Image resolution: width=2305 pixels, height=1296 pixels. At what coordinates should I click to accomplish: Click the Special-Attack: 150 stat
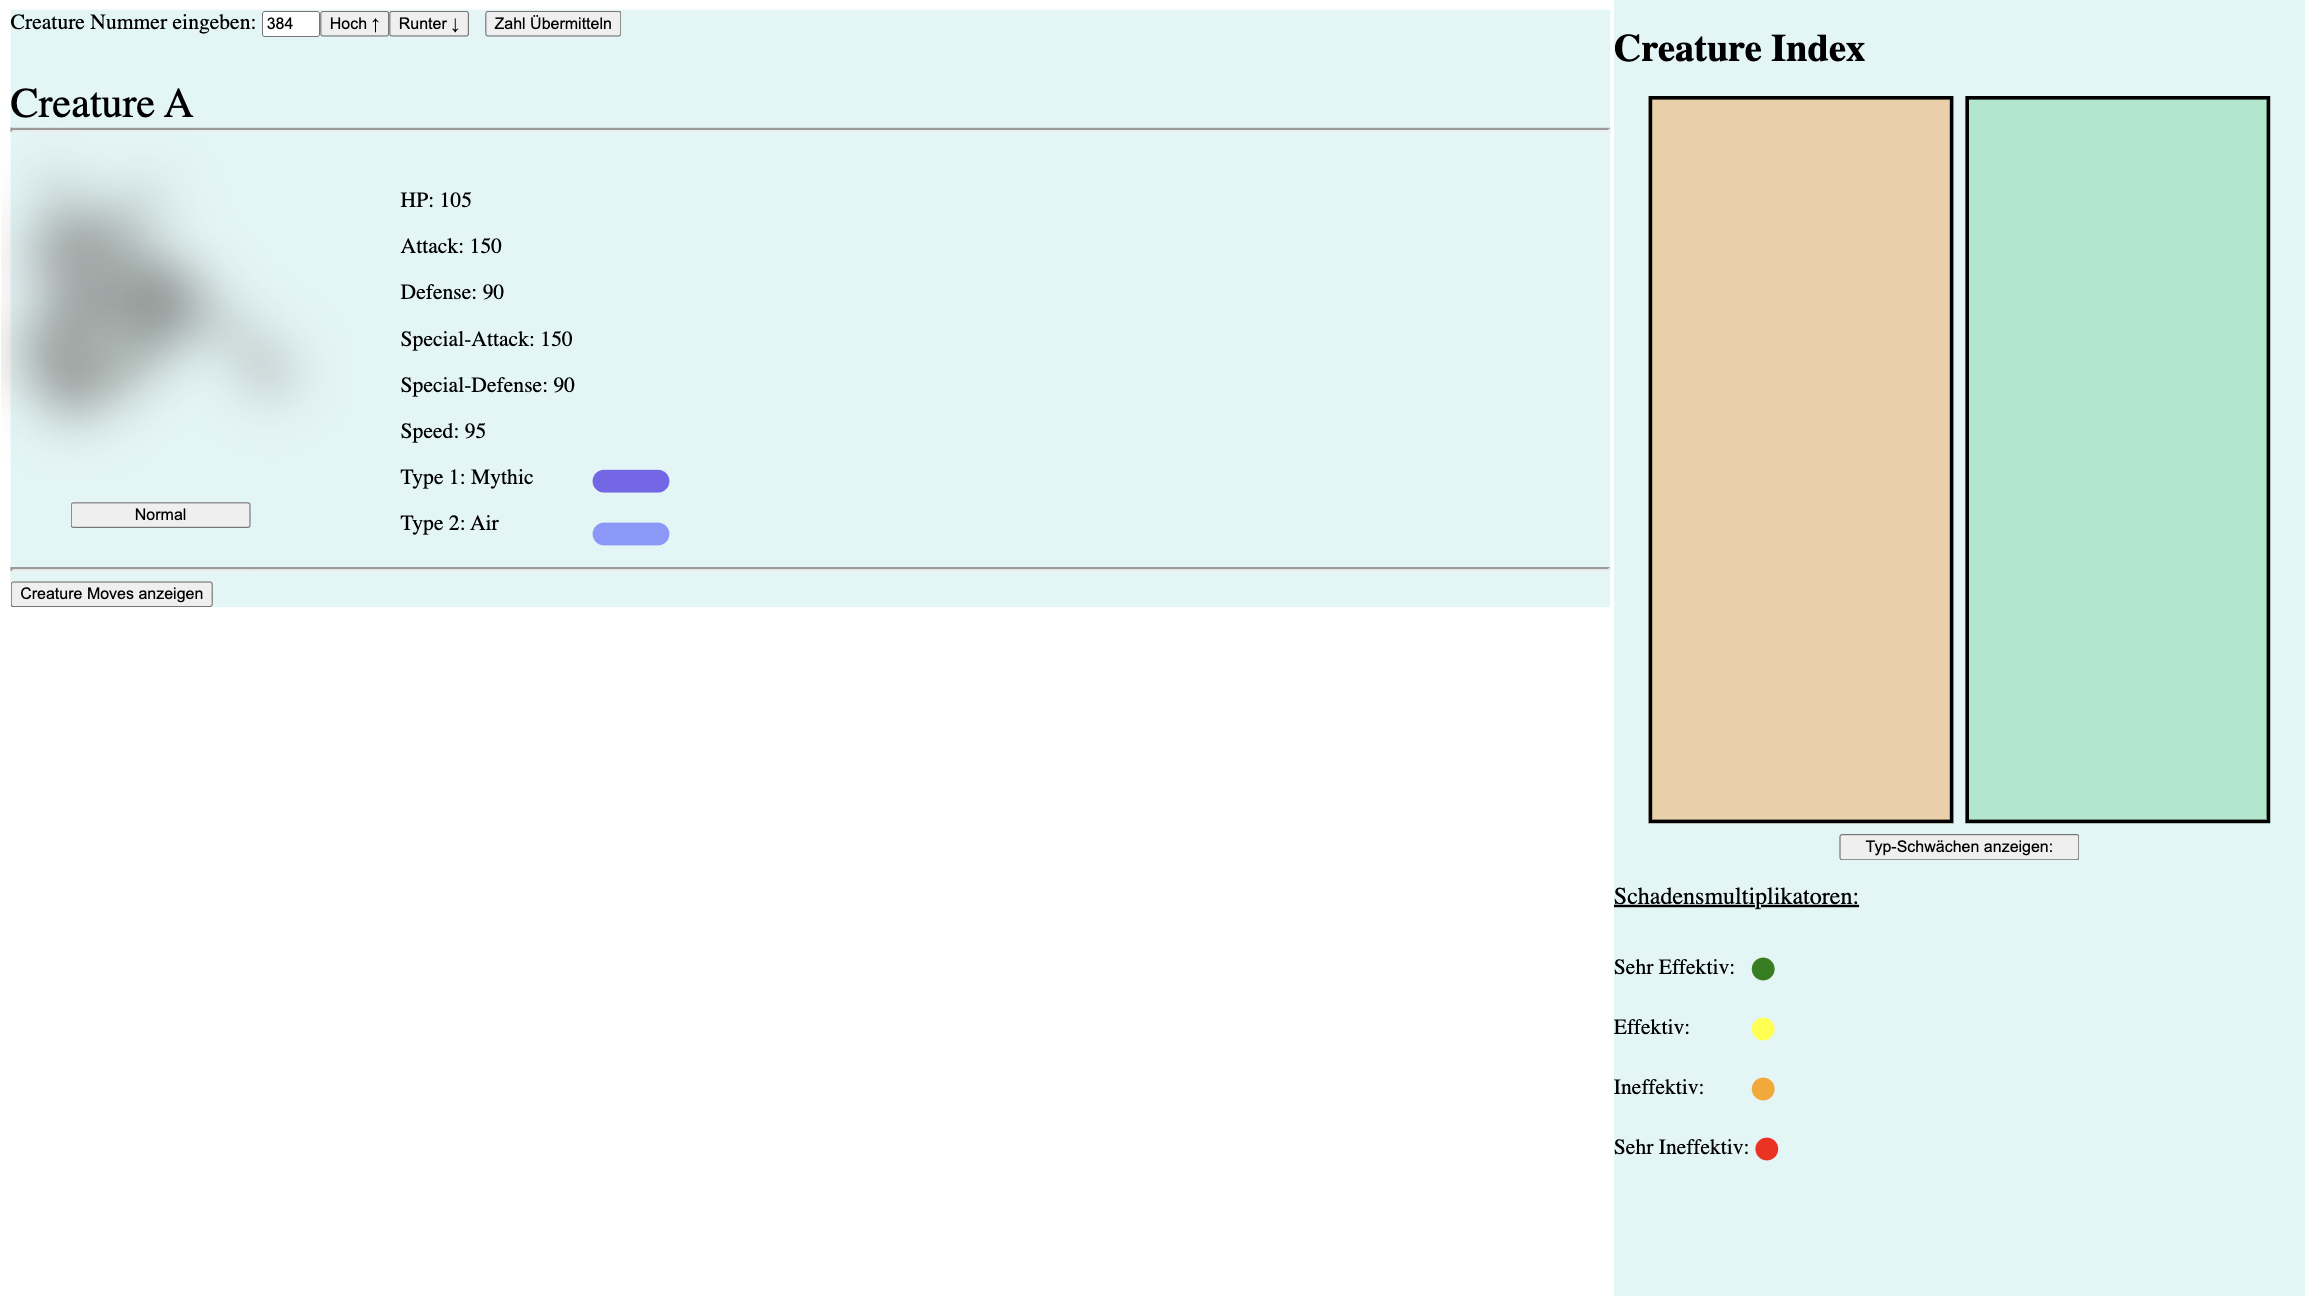pos(487,339)
